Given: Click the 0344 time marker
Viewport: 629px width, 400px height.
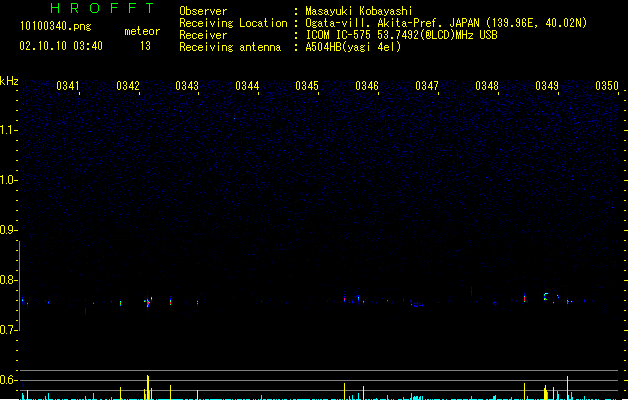Looking at the screenshot, I should [x=247, y=86].
